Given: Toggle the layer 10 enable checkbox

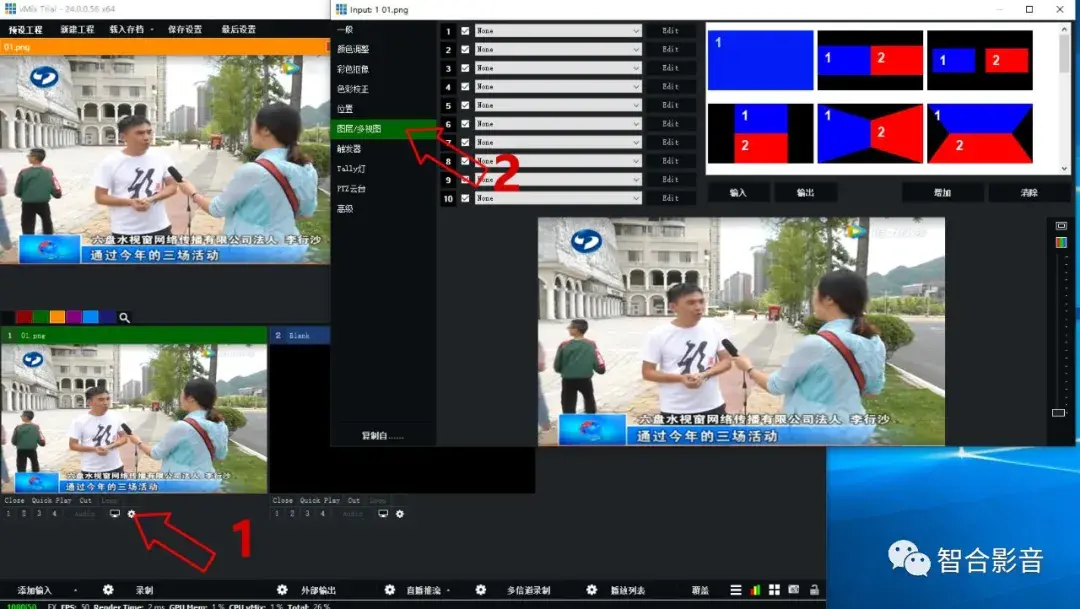Looking at the screenshot, I should click(465, 198).
